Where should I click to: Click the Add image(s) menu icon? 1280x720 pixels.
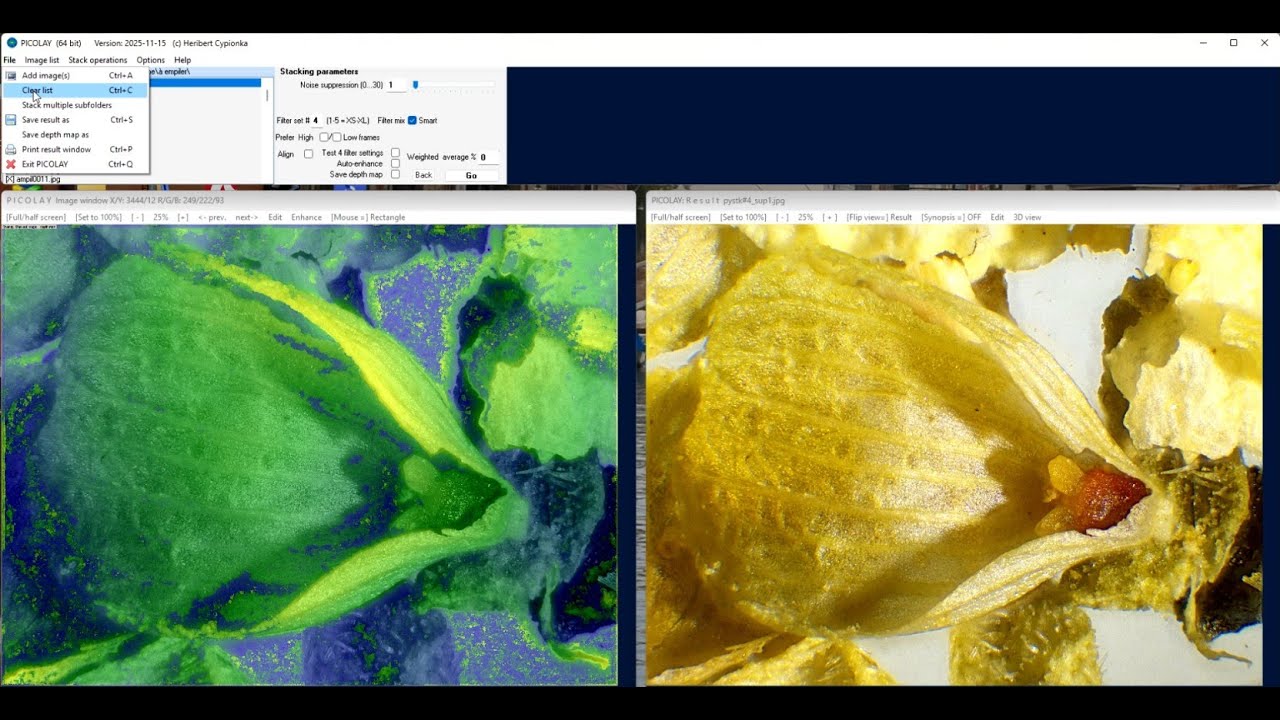pos(10,75)
